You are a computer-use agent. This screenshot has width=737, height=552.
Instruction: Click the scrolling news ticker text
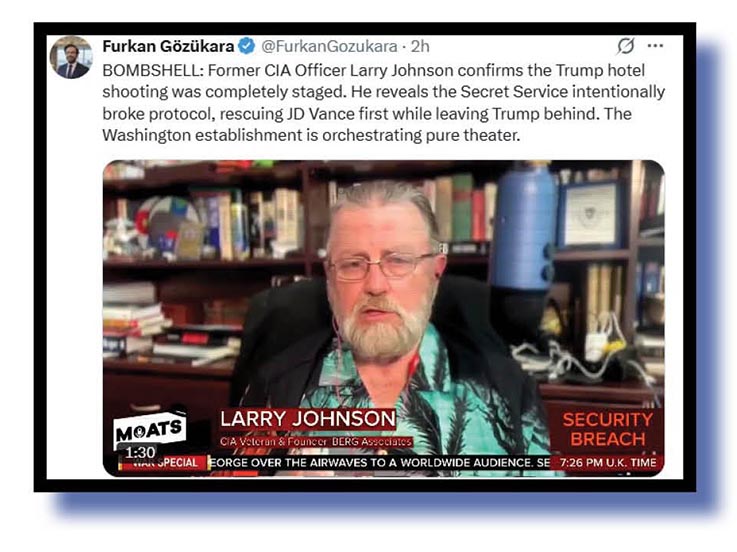tap(380, 463)
